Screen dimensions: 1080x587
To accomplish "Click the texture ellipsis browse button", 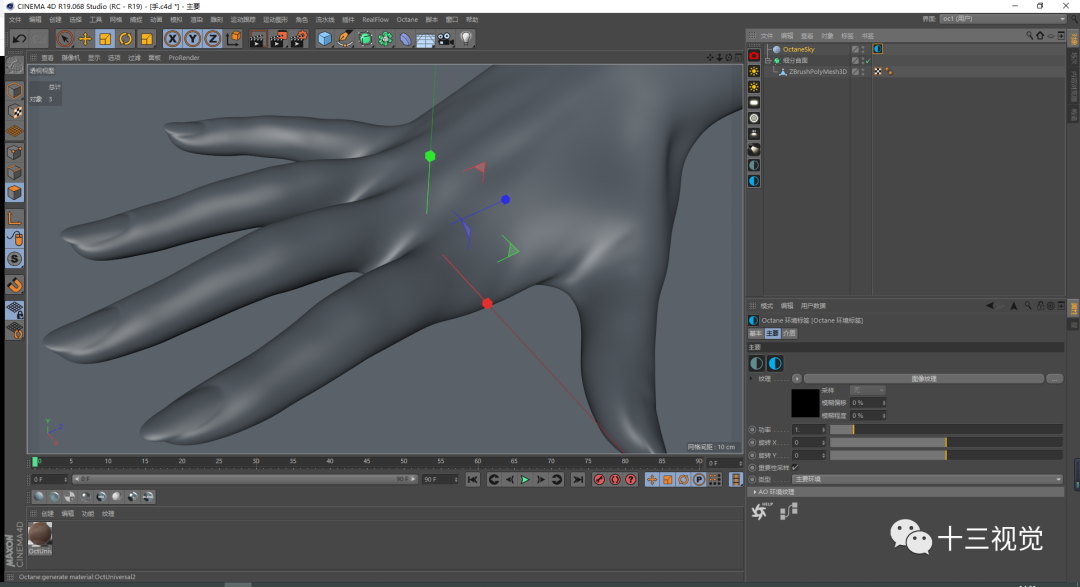I will pos(1055,379).
